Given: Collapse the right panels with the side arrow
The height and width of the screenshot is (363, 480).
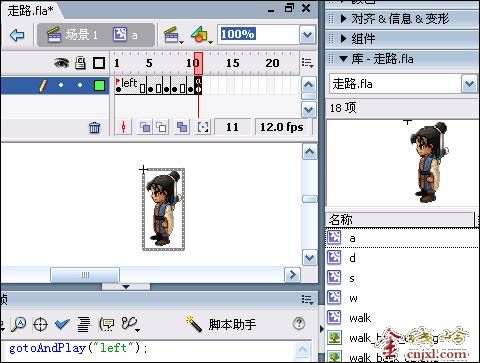Looking at the screenshot, I should click(x=322, y=329).
